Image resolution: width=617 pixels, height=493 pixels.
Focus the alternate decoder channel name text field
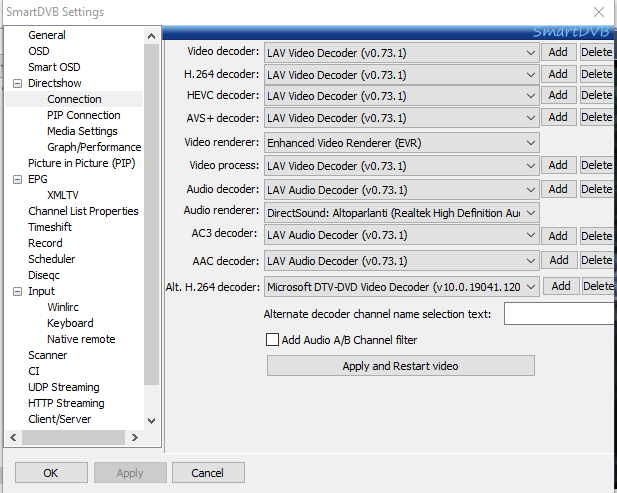click(x=559, y=314)
